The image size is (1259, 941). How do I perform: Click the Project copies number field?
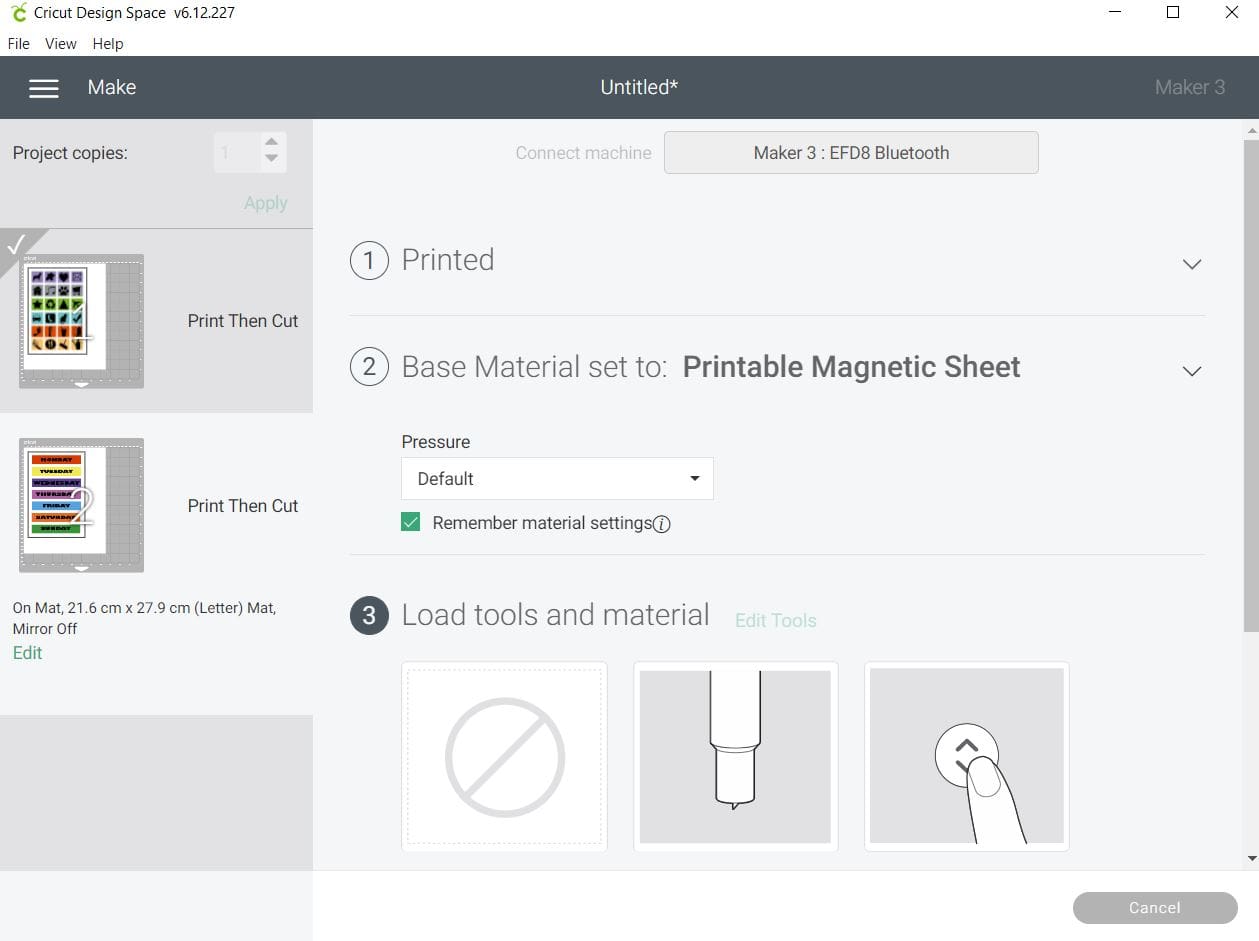tap(237, 153)
